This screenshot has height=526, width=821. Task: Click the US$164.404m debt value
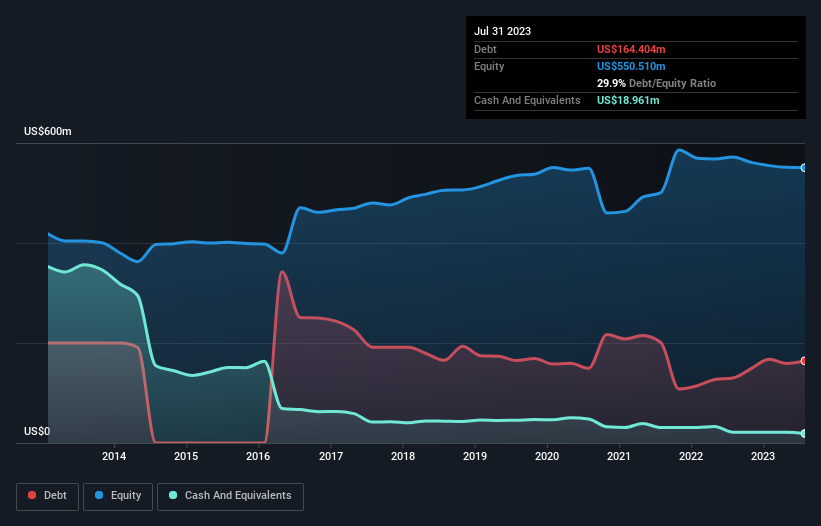click(631, 49)
